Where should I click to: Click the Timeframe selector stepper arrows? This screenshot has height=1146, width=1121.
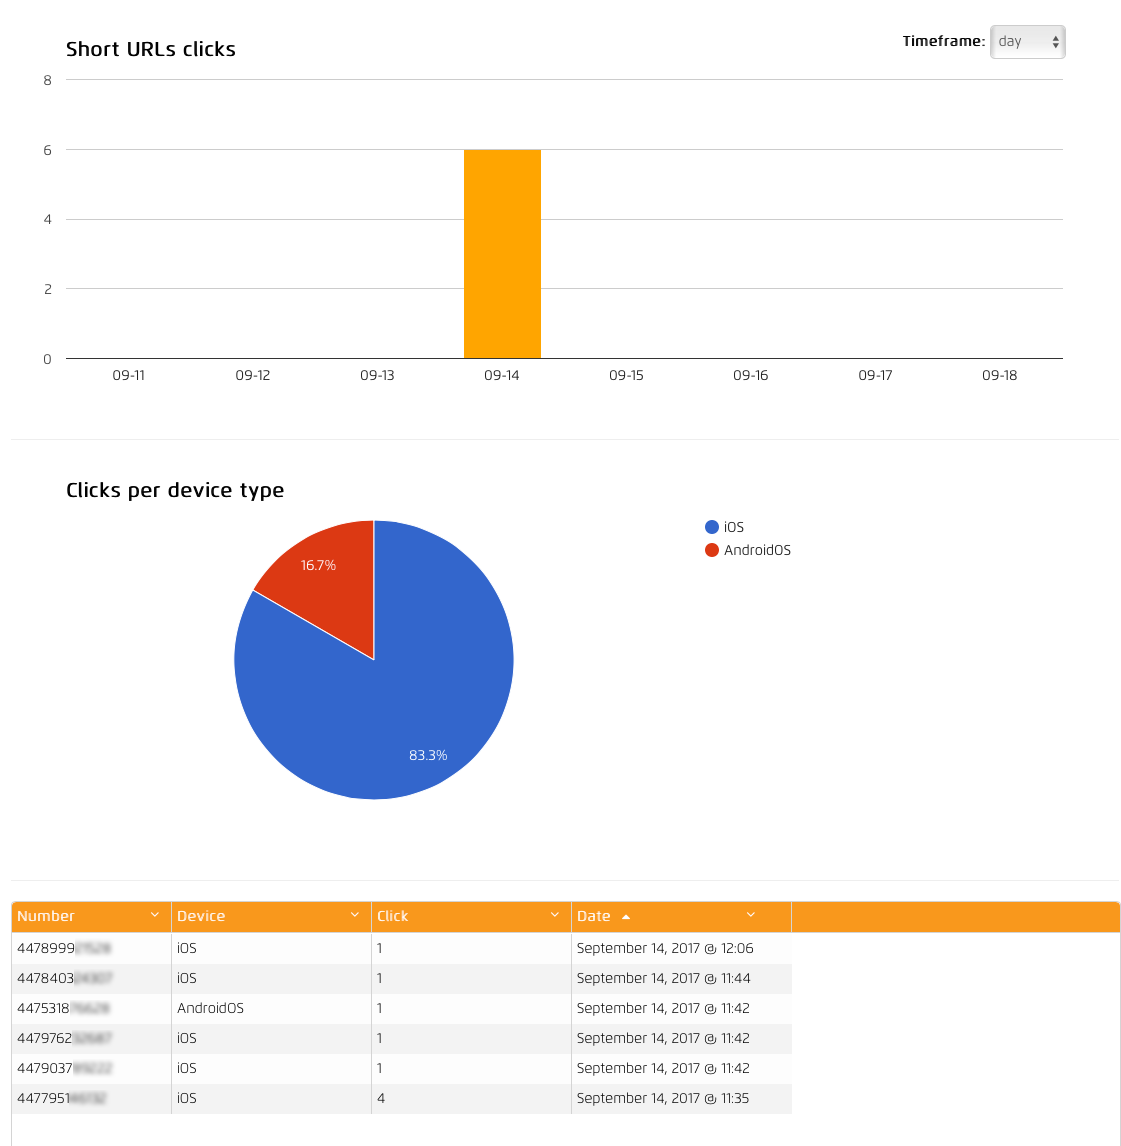pyautogui.click(x=1055, y=42)
